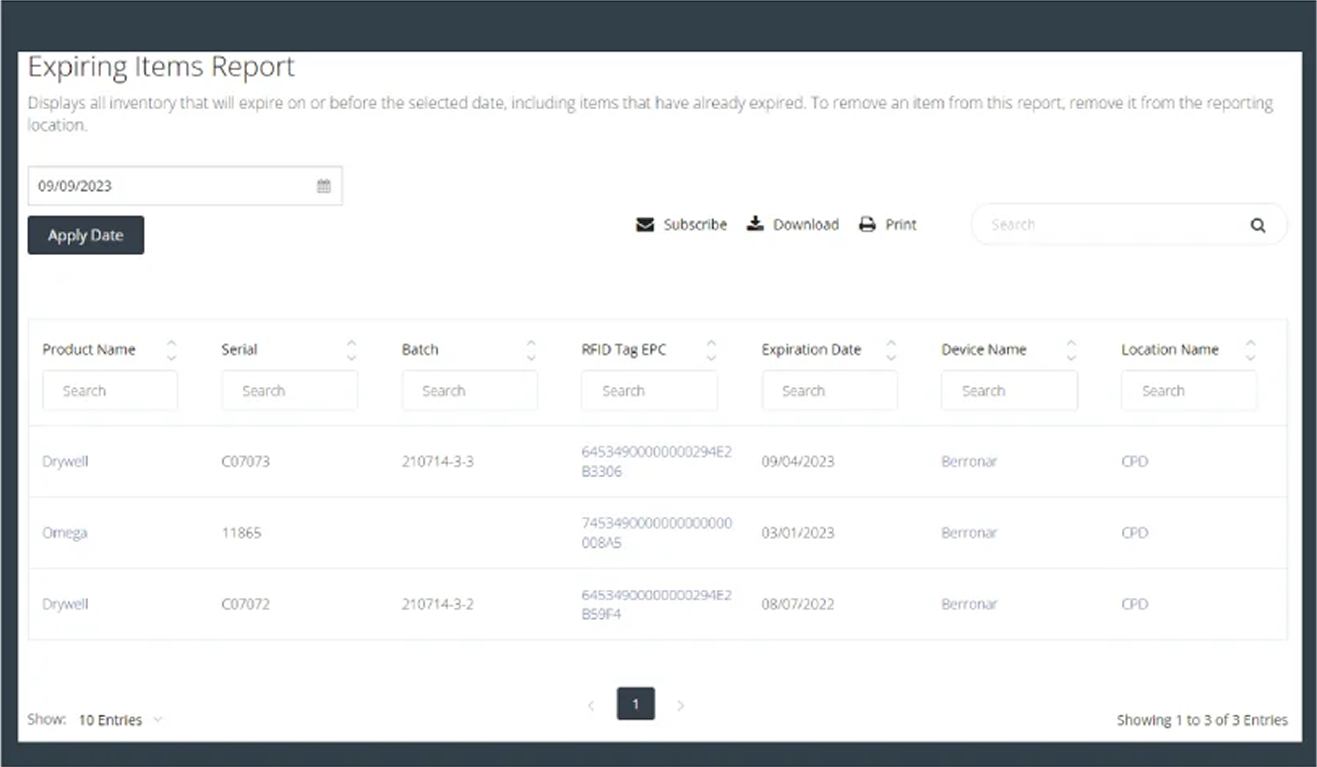The image size is (1317, 767).
Task: Click the Print icon
Action: pyautogui.click(x=867, y=225)
